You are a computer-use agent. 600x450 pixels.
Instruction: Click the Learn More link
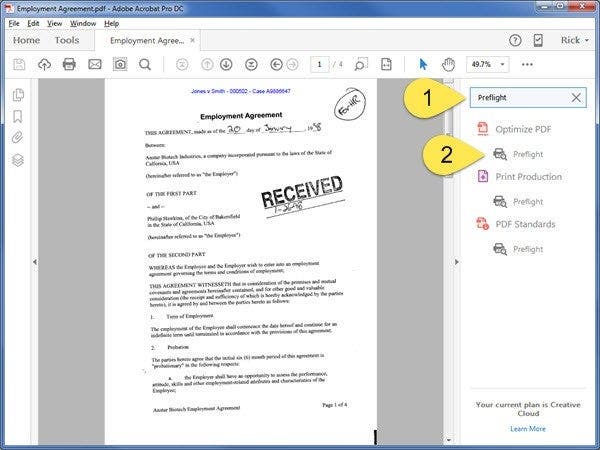tap(527, 428)
